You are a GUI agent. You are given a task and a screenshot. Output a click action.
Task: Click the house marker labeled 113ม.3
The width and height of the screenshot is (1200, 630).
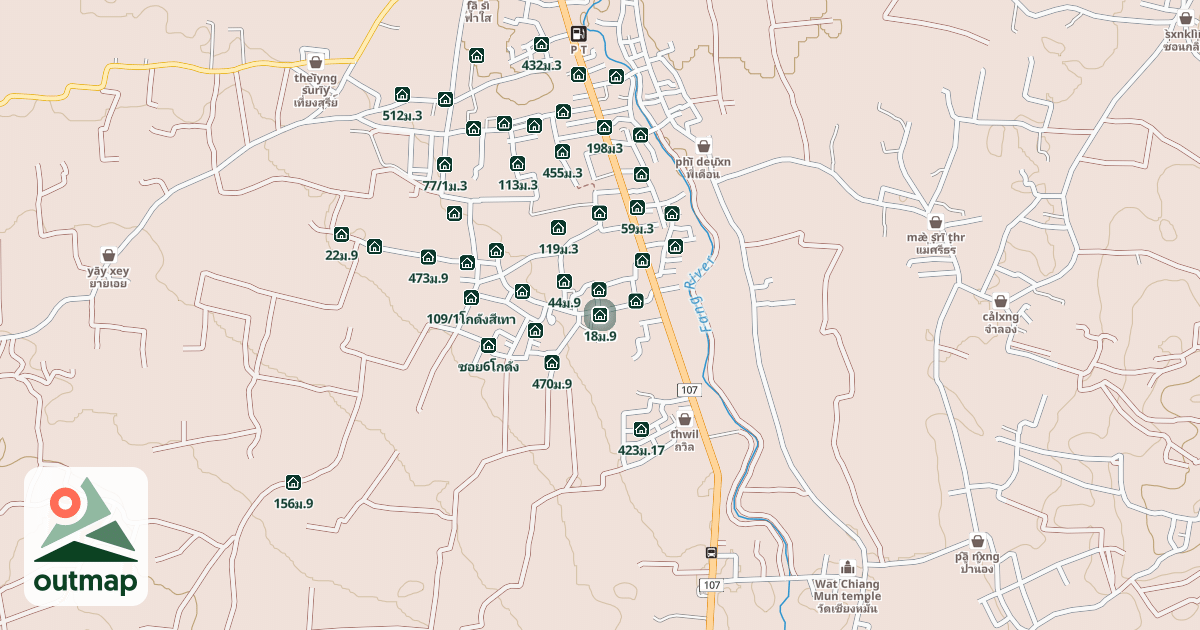pyautogui.click(x=517, y=163)
